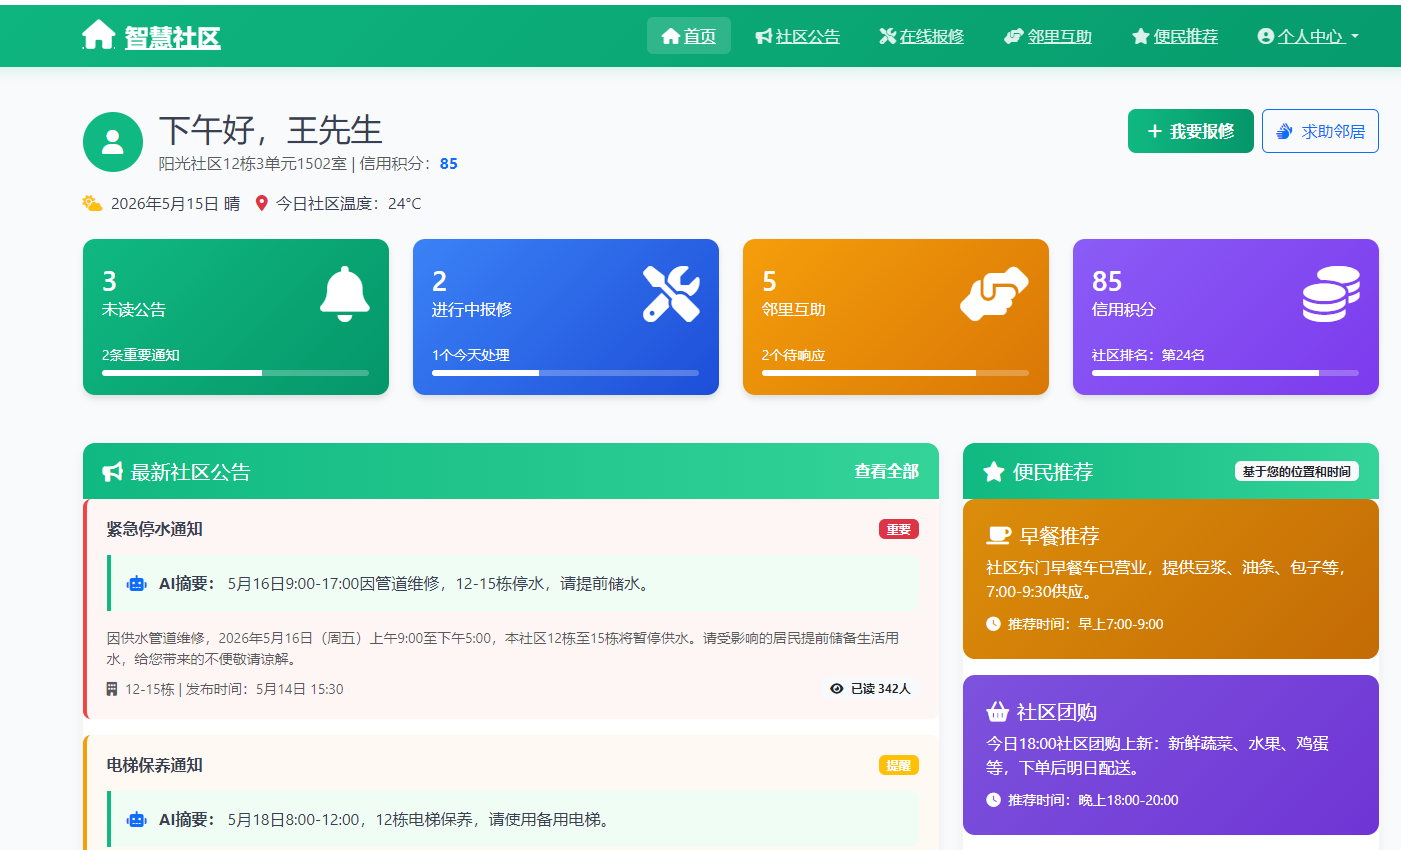Click the 重要 badge on the water outage notice
Image resolution: width=1401 pixels, height=850 pixels.
pyautogui.click(x=898, y=529)
